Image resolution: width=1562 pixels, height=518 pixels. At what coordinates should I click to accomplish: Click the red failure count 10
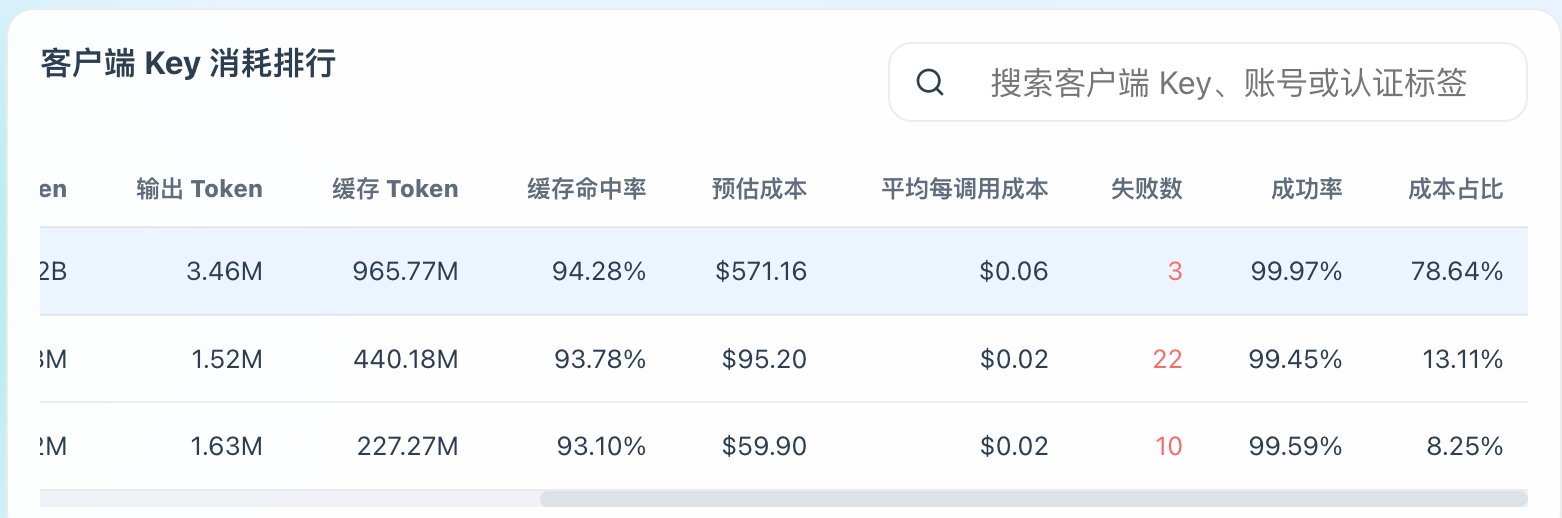(1169, 446)
